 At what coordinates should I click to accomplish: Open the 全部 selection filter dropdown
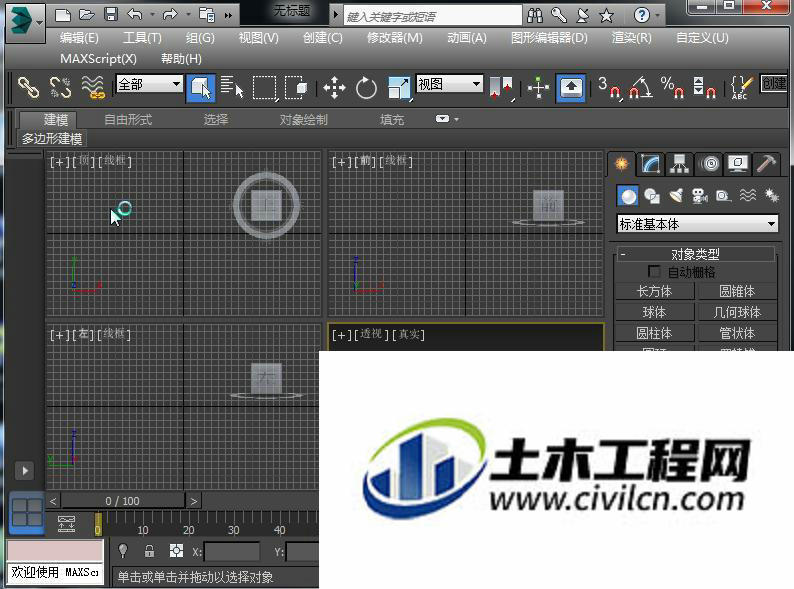[x=149, y=84]
